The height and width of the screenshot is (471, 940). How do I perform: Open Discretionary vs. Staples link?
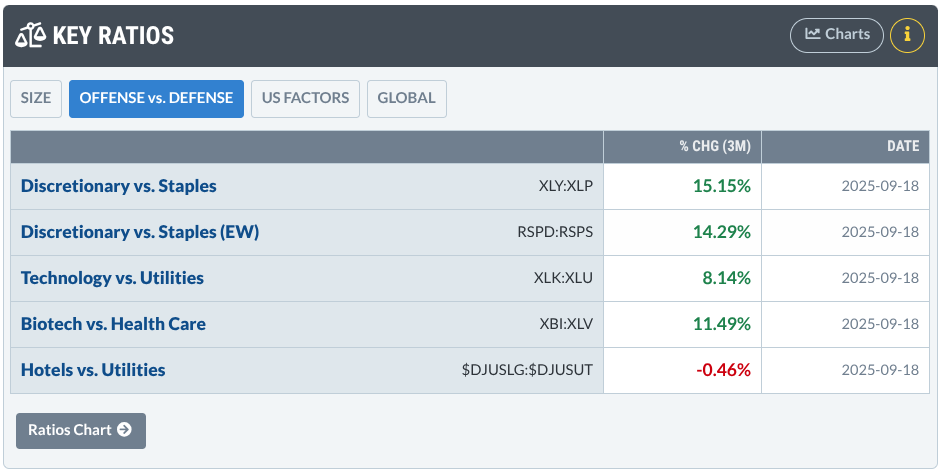pos(119,186)
